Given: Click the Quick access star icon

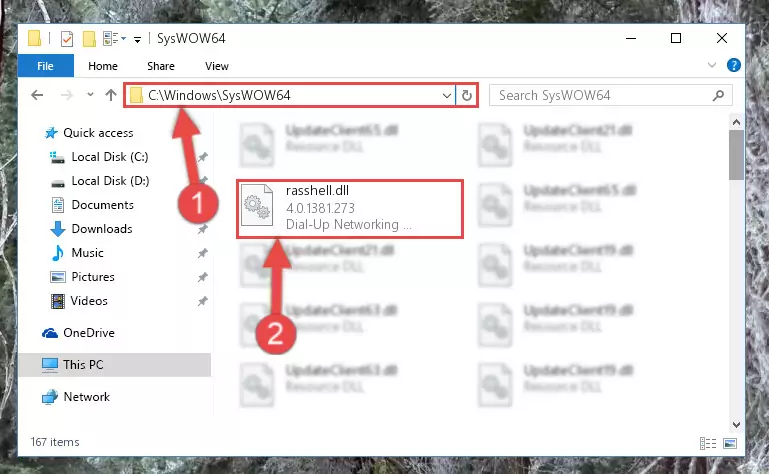Looking at the screenshot, I should 51,133.
